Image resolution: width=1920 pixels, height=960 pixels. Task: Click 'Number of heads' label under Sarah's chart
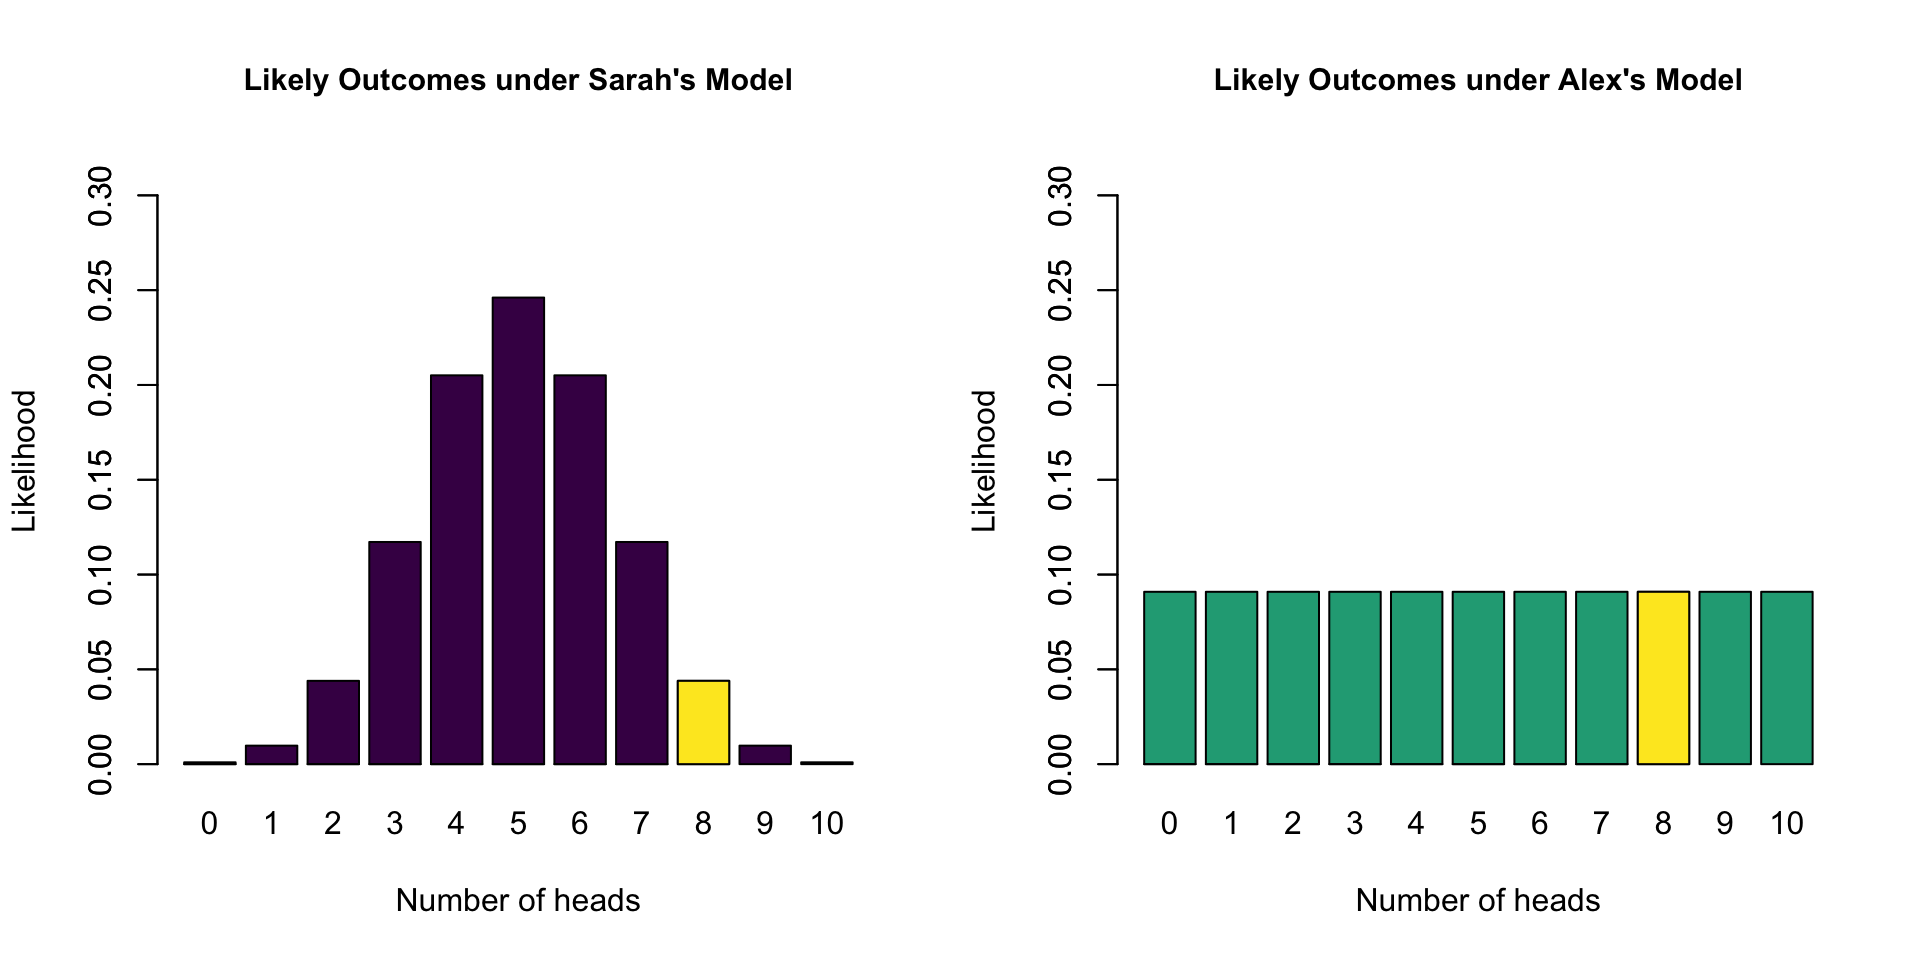click(x=518, y=900)
